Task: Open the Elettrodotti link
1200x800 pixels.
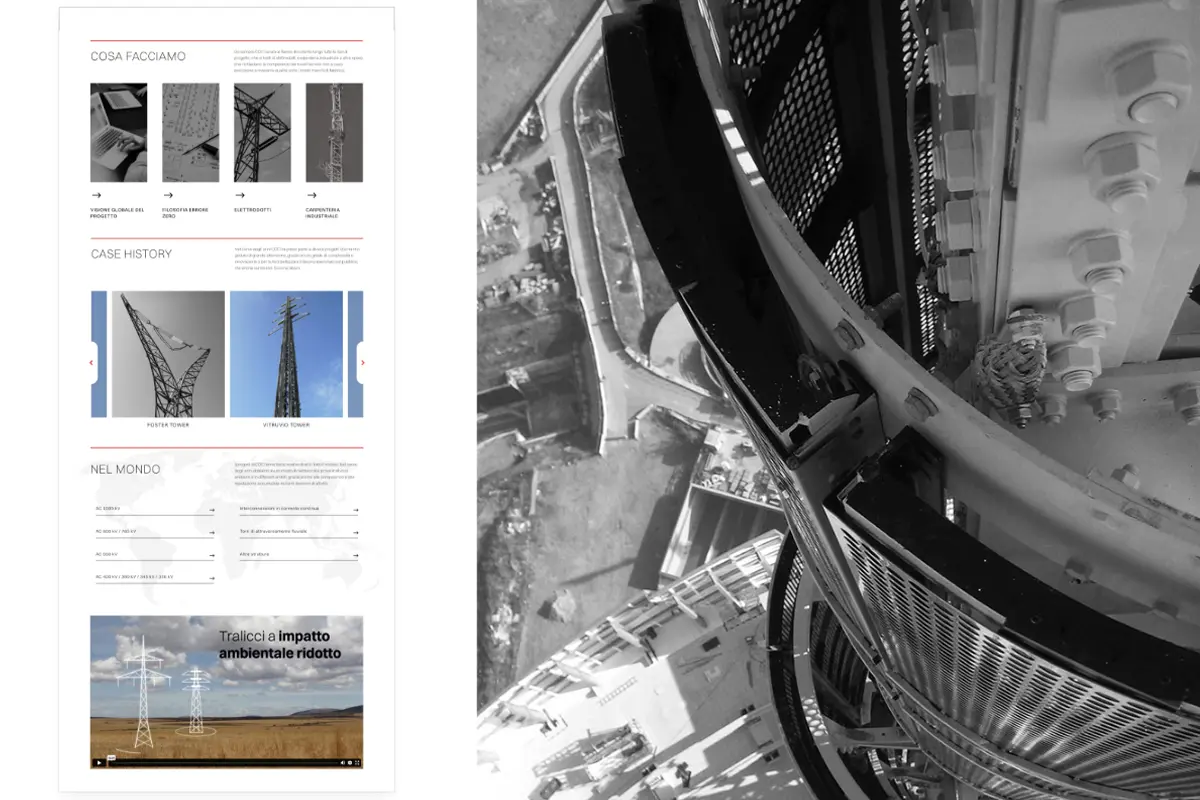Action: [x=251, y=210]
